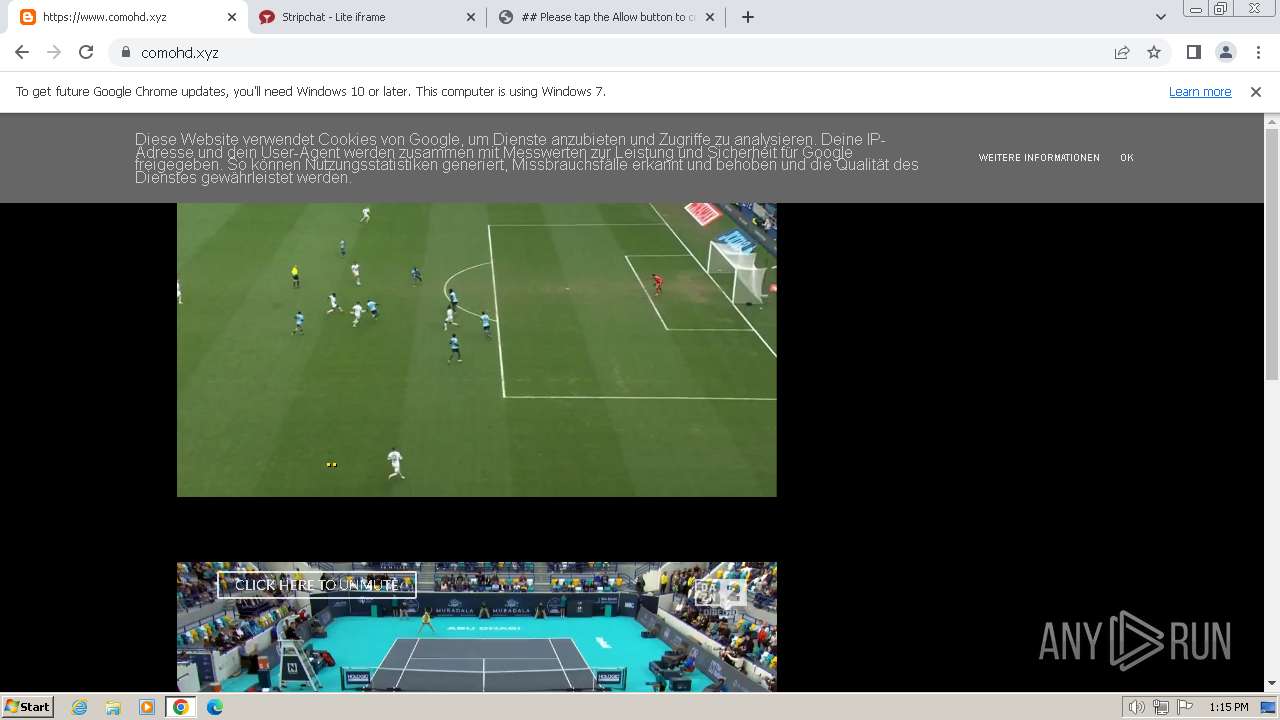Close the comohd.xyz tab

pyautogui.click(x=231, y=17)
